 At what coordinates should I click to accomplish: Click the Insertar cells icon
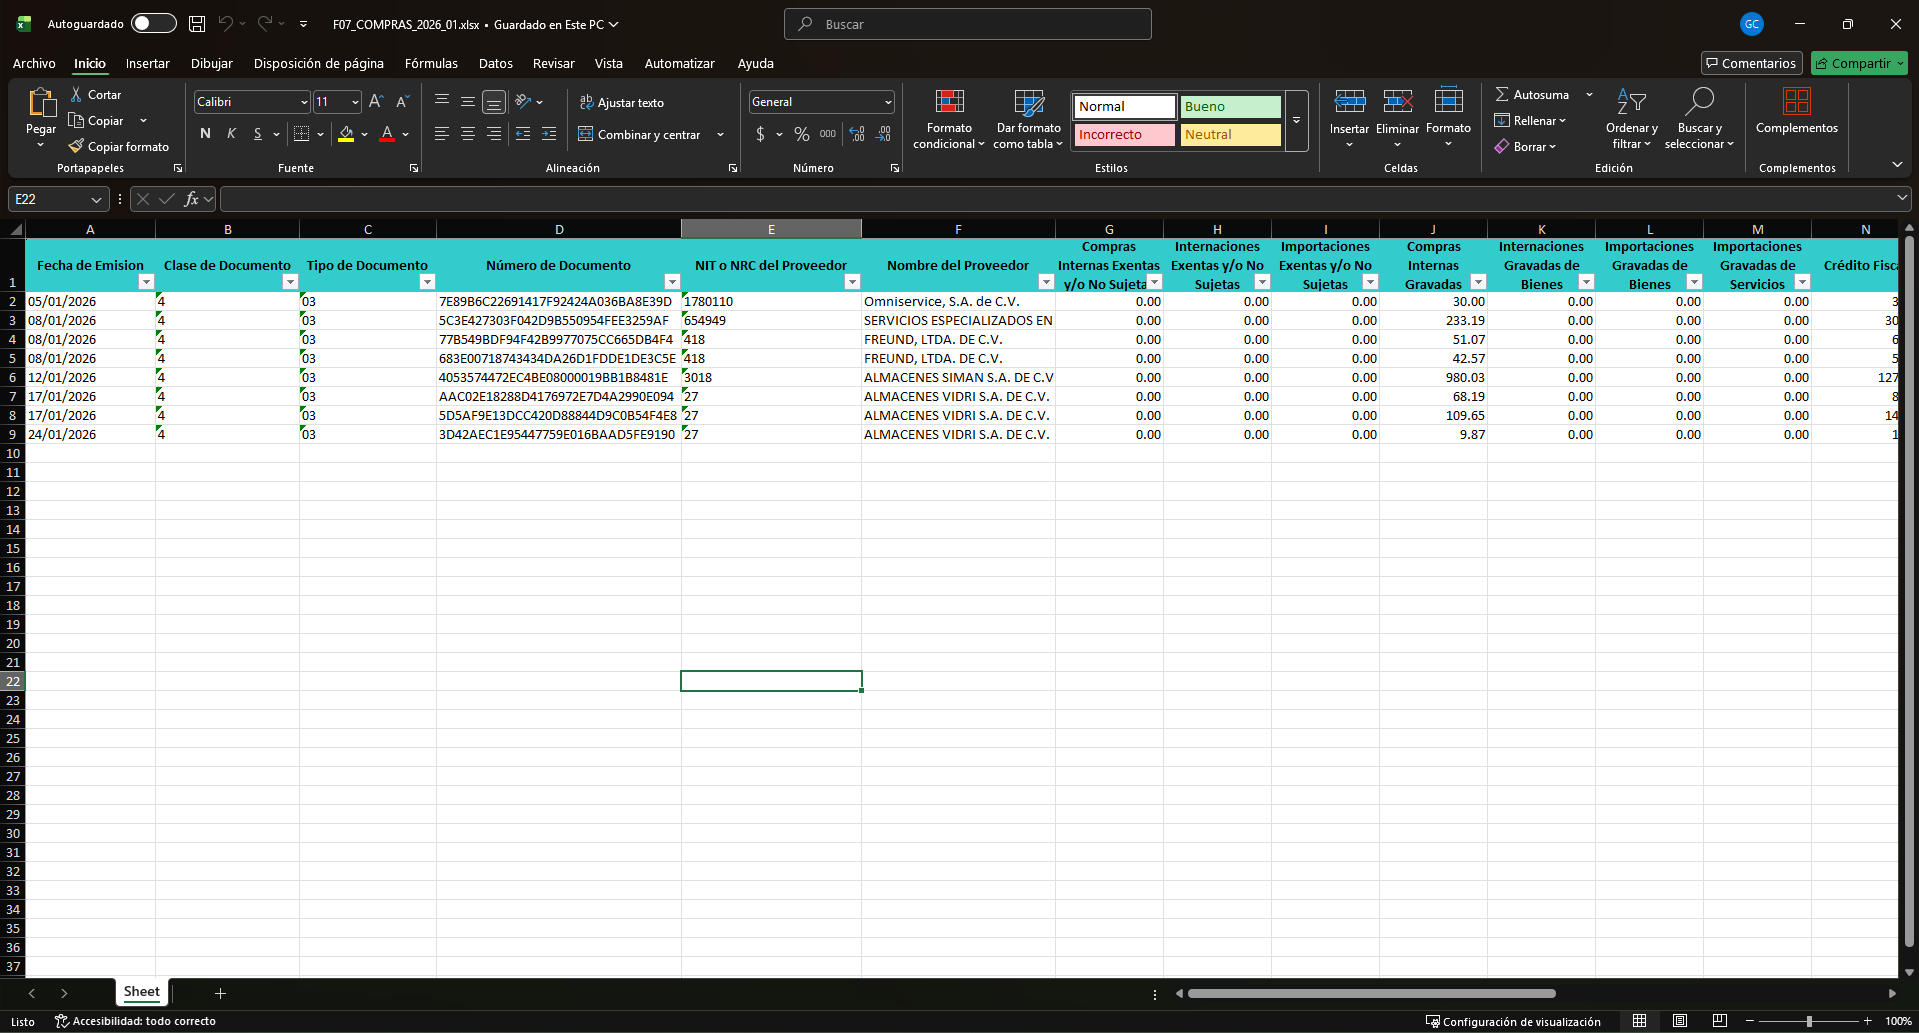pos(1349,101)
